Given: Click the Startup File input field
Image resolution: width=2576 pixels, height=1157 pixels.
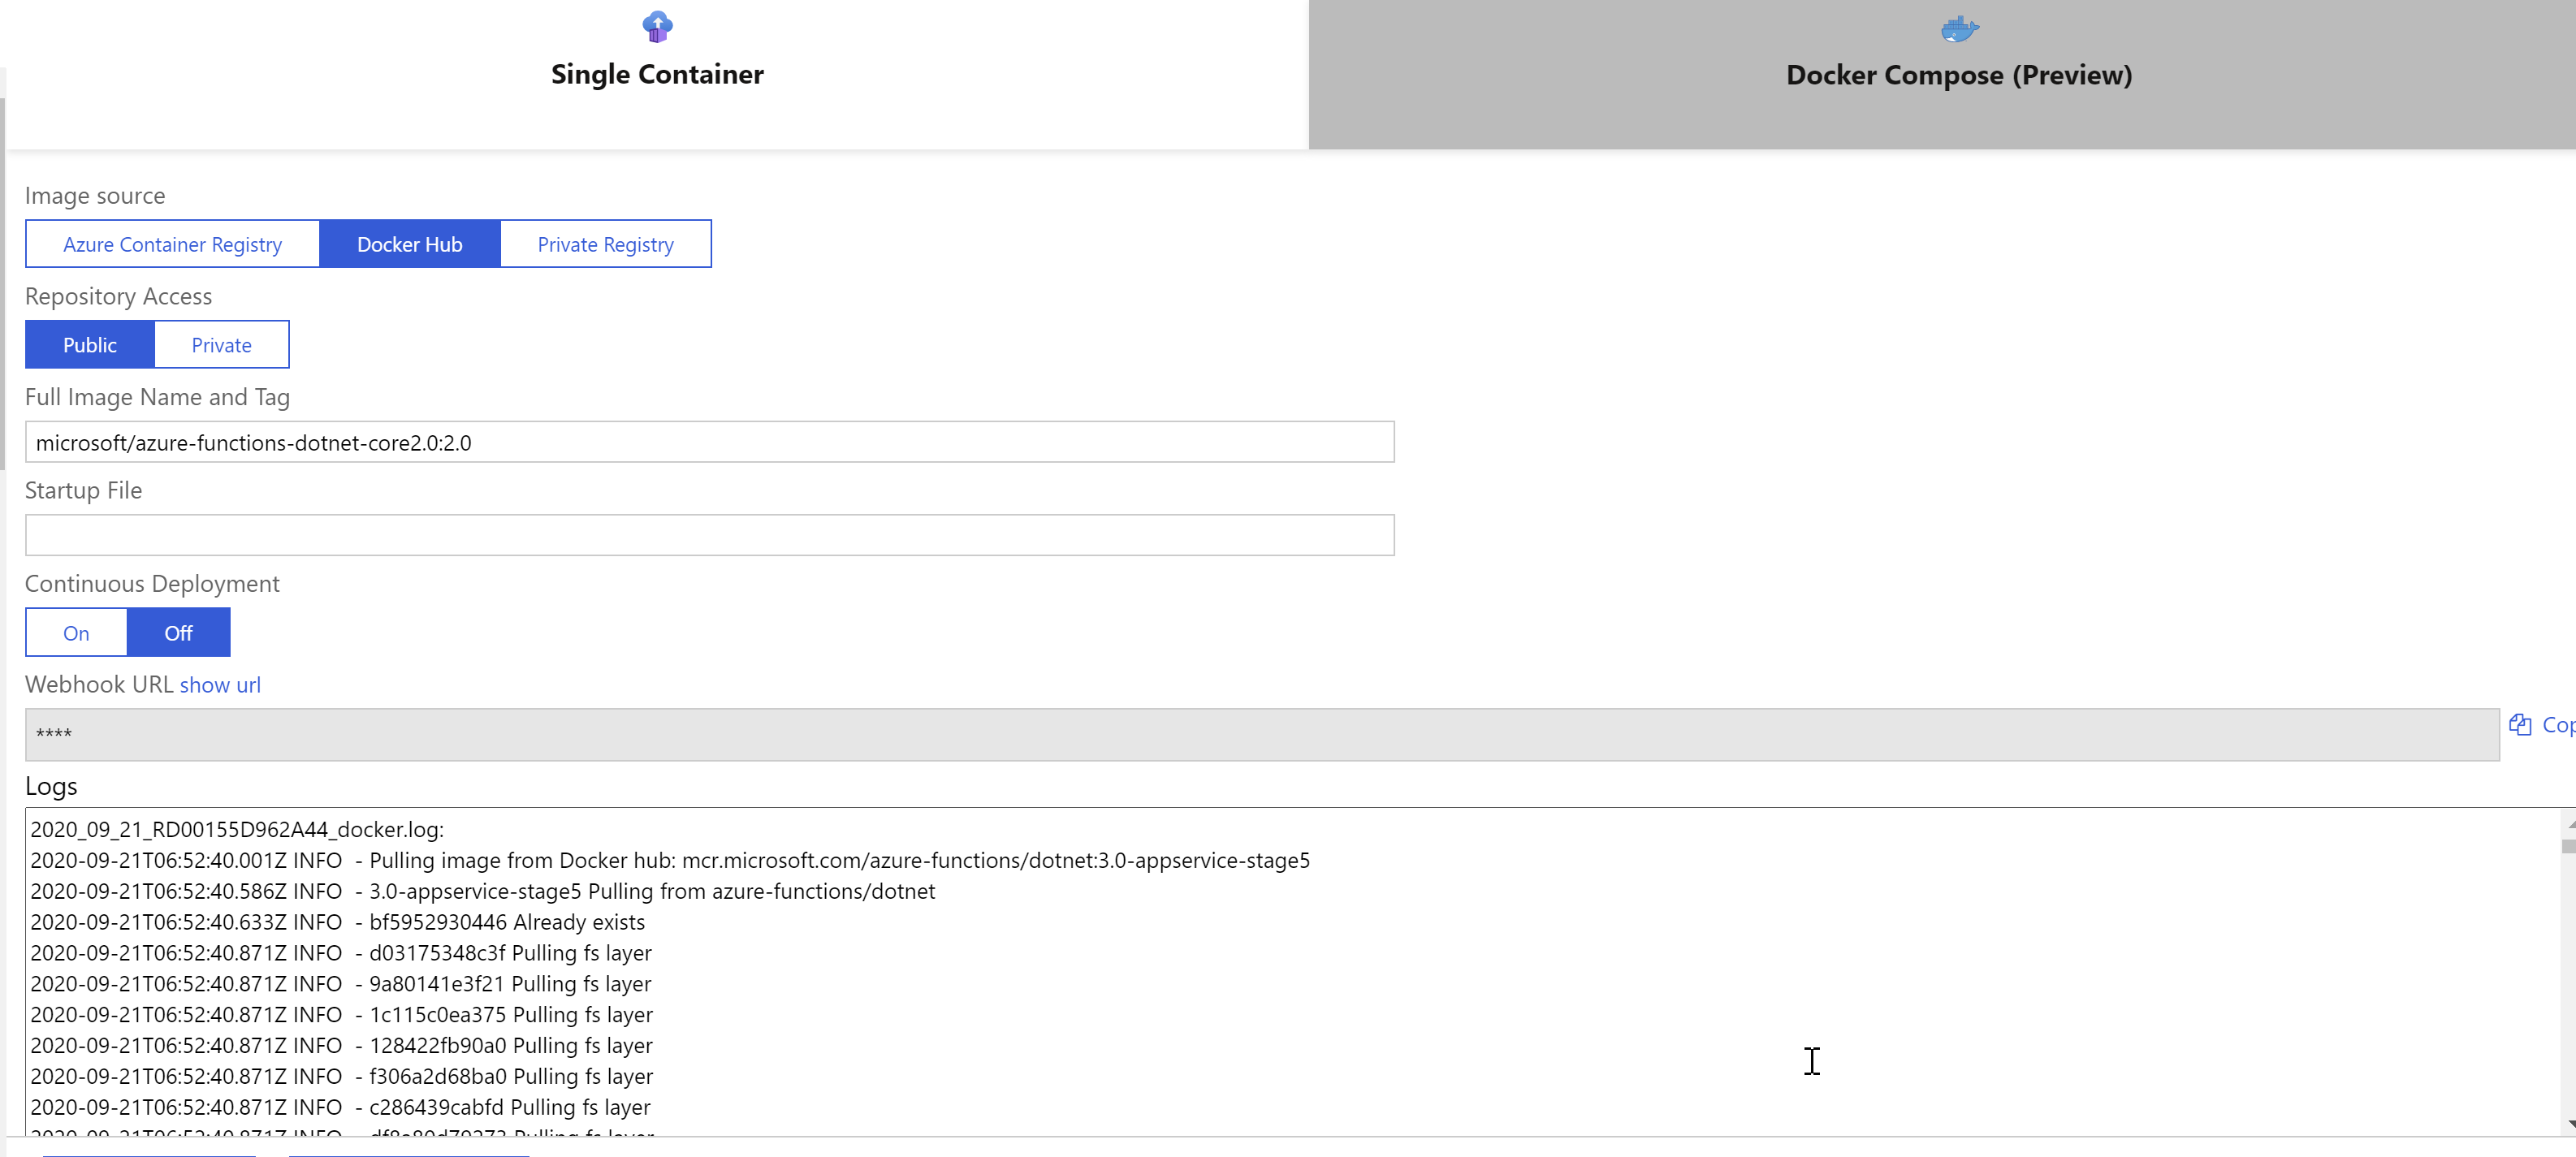Looking at the screenshot, I should tap(709, 534).
